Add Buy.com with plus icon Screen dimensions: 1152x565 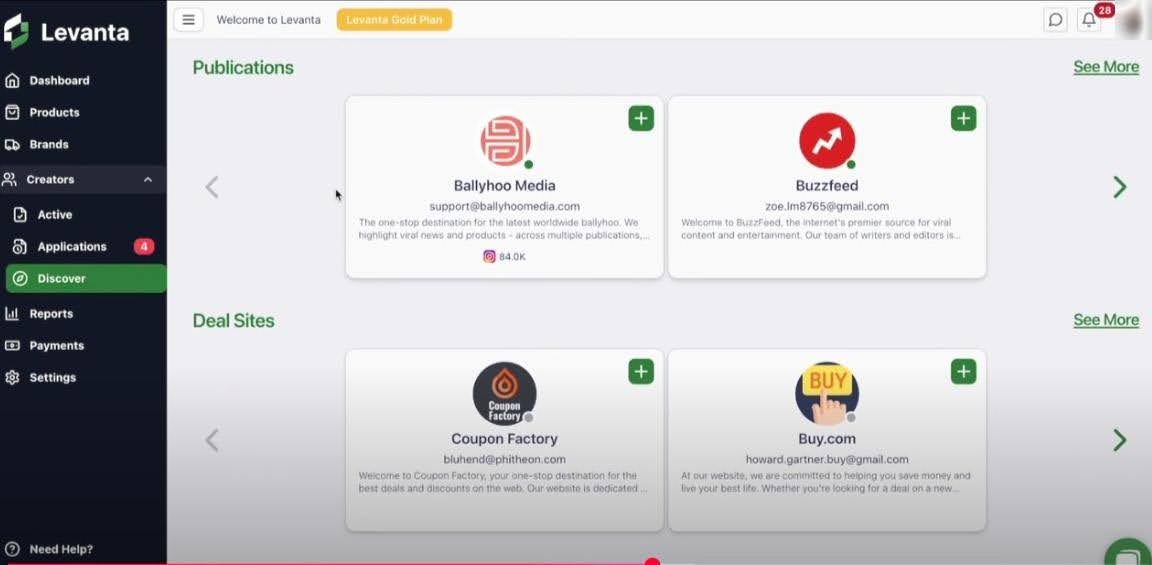click(x=963, y=372)
